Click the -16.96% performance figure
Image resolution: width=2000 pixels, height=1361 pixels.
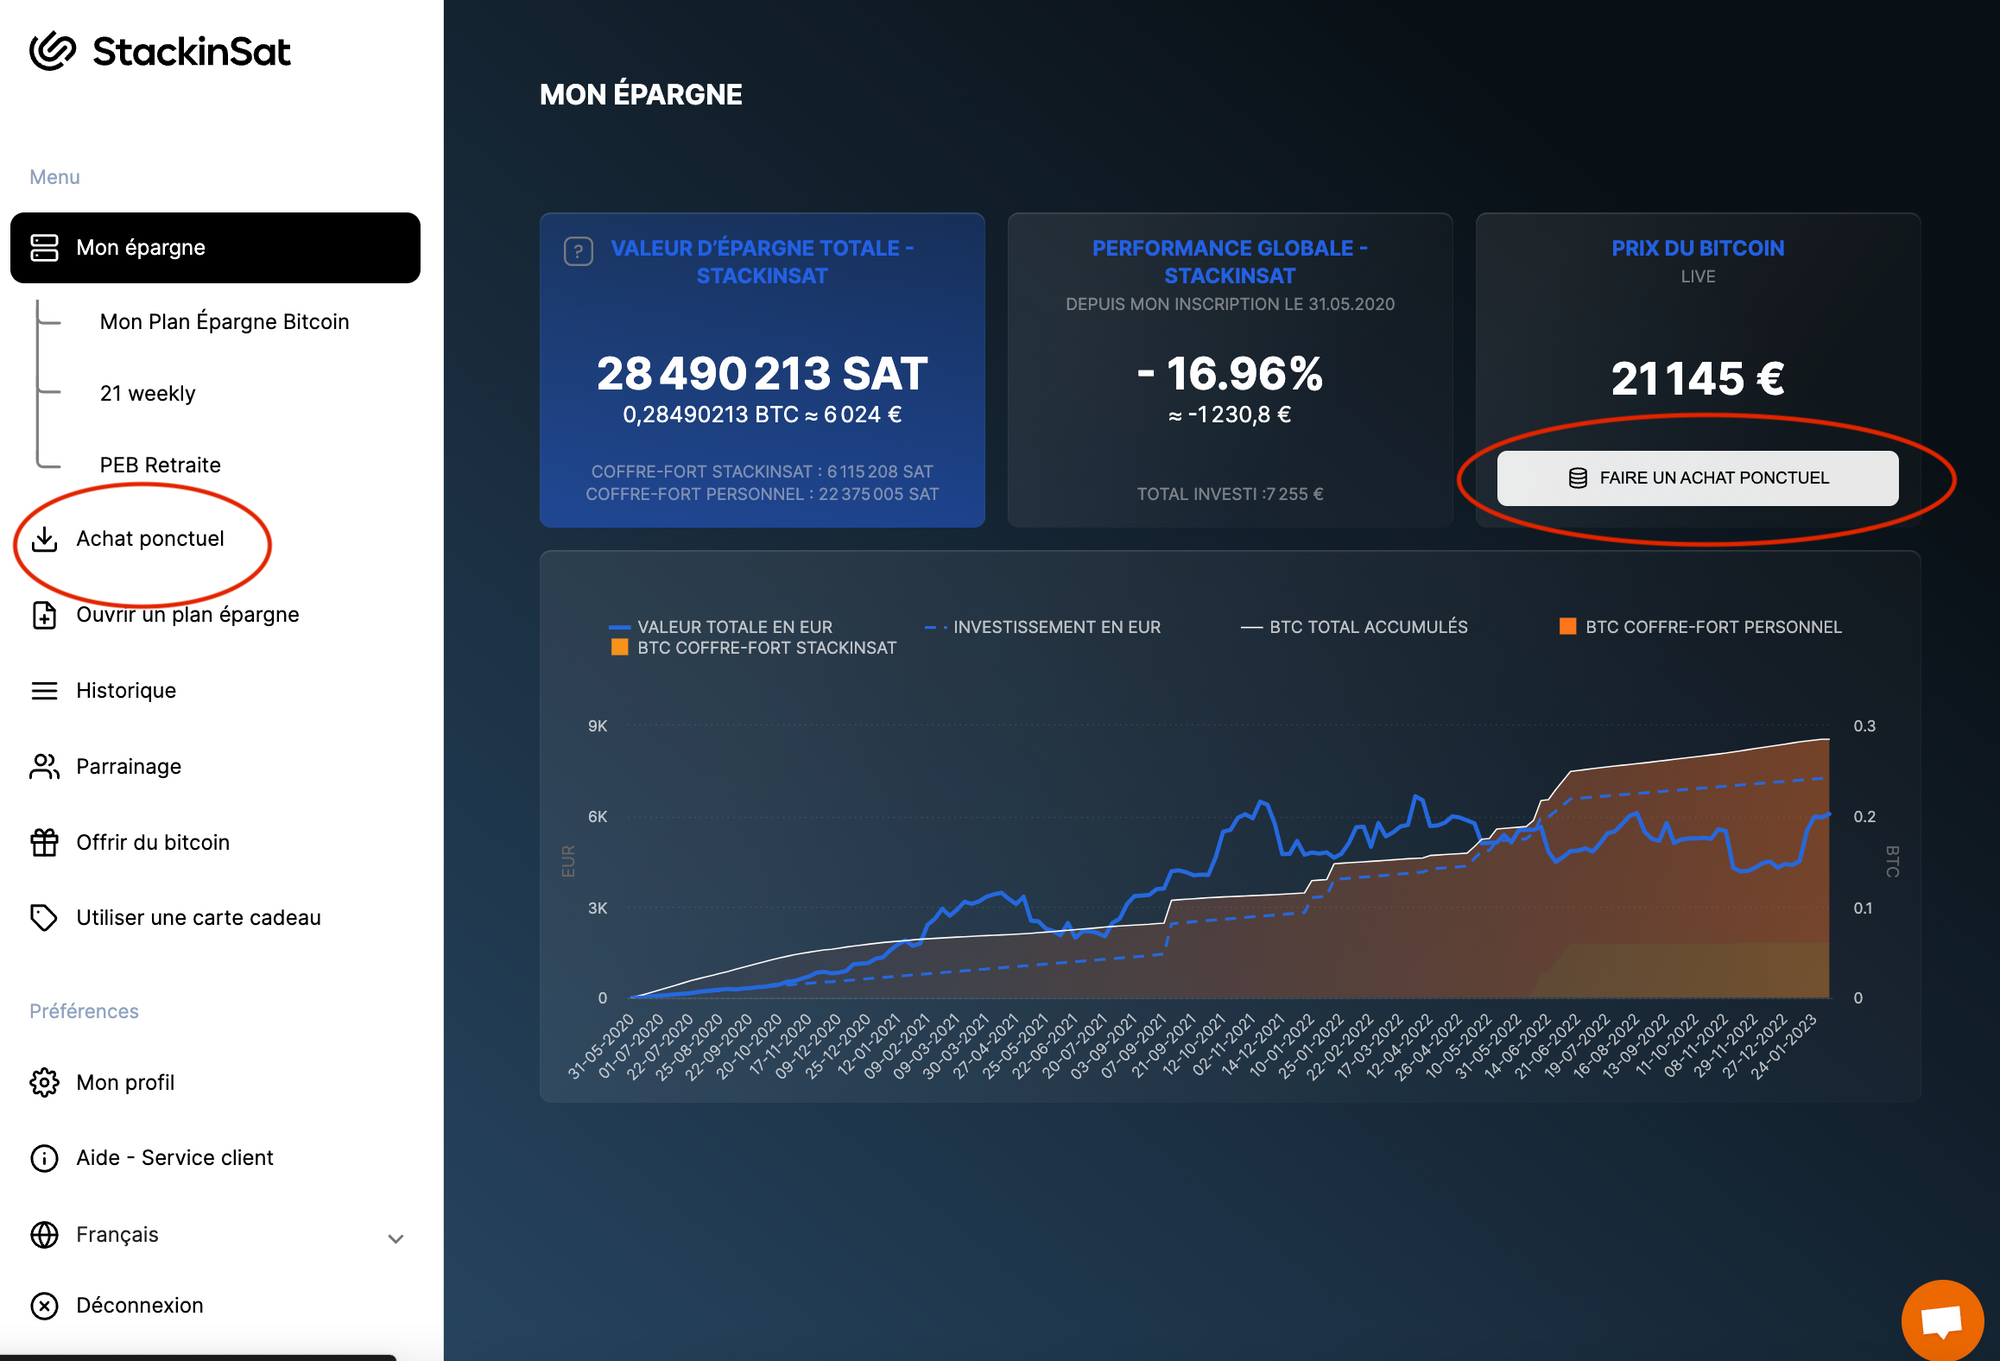point(1230,375)
